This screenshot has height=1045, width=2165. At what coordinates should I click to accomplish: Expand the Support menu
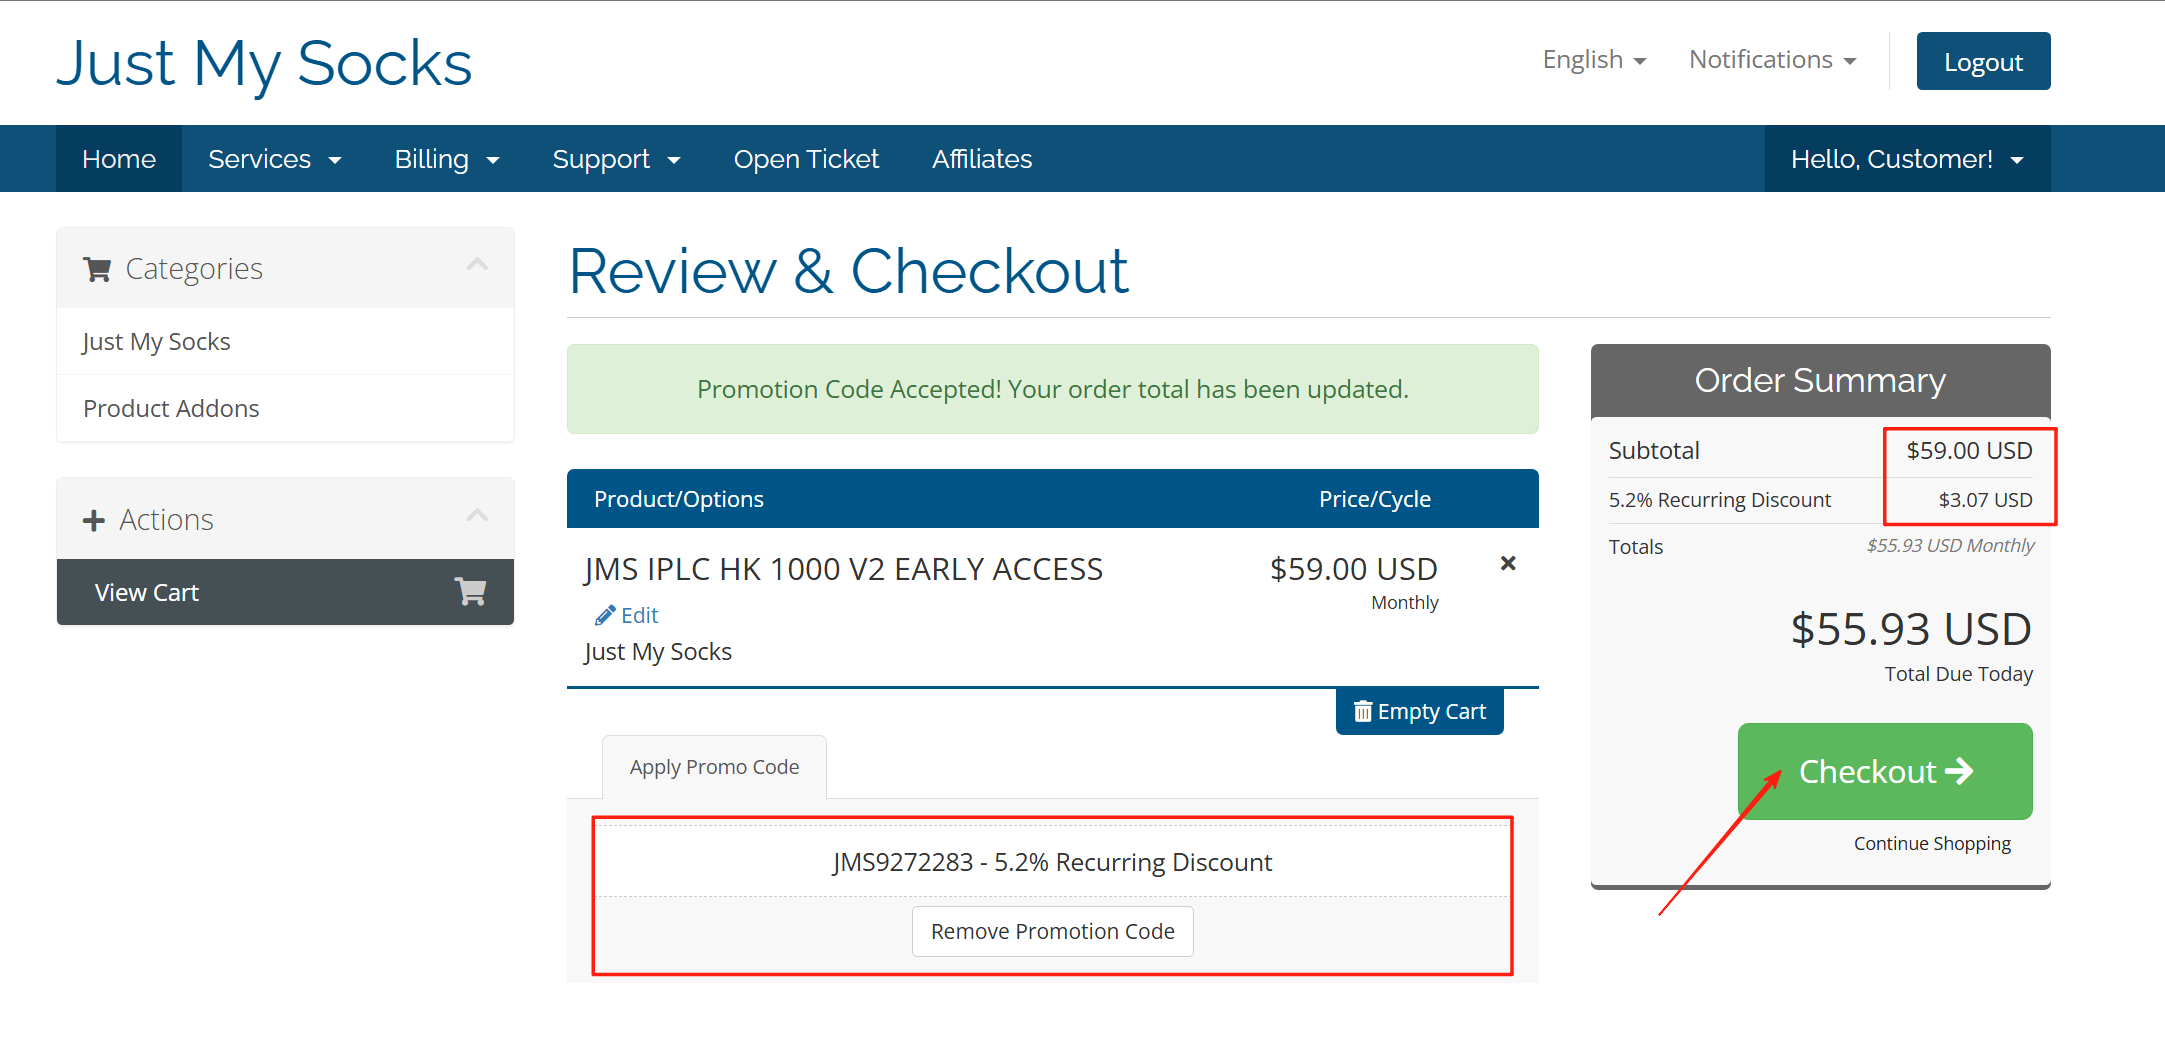click(x=616, y=159)
